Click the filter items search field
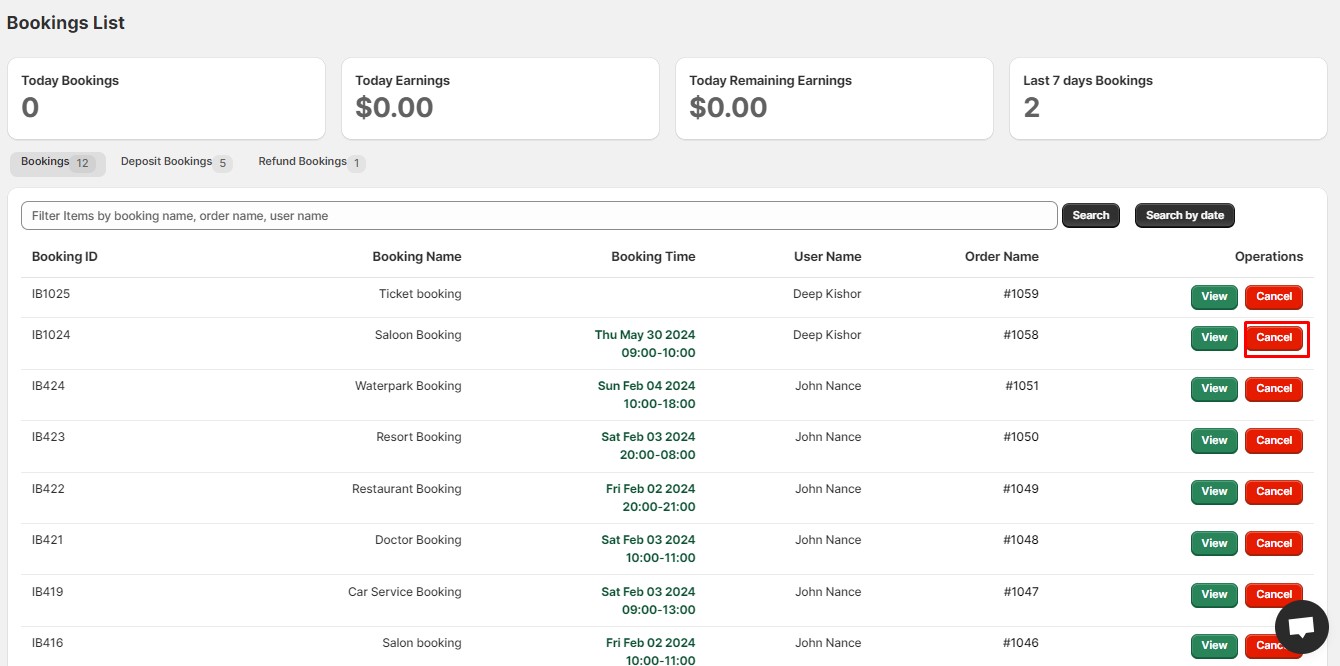Image resolution: width=1340 pixels, height=666 pixels. pos(539,216)
